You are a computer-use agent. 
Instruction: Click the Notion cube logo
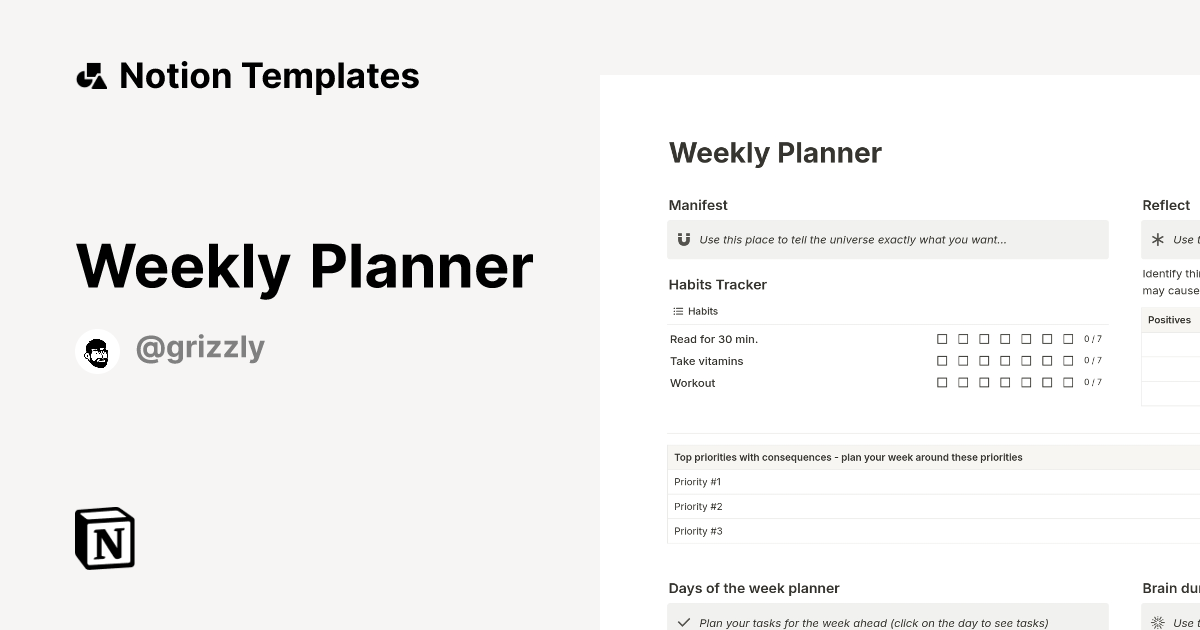click(x=105, y=538)
